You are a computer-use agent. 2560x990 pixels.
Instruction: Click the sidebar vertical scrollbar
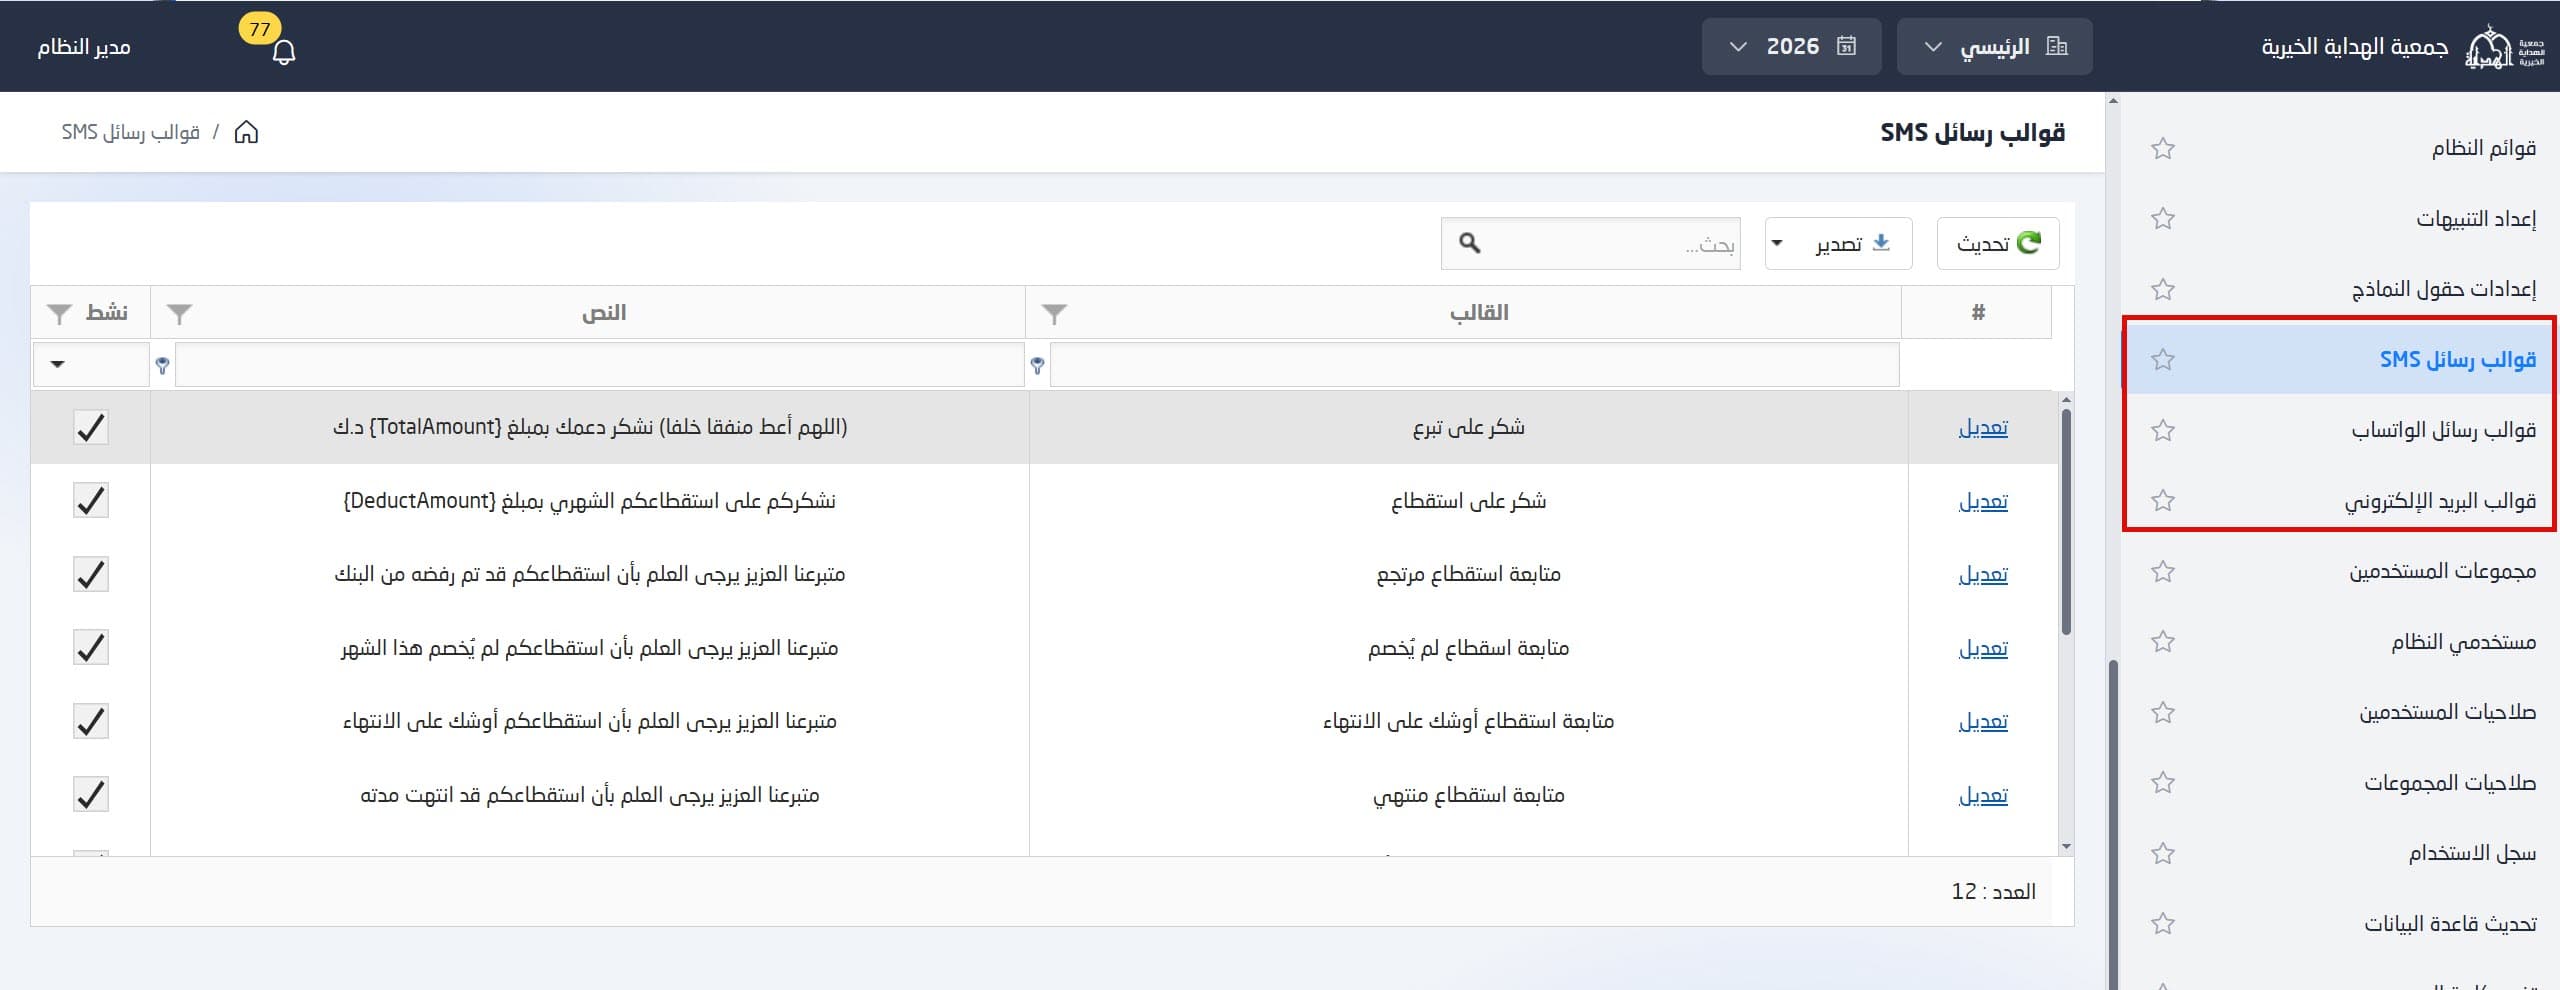2113,825
